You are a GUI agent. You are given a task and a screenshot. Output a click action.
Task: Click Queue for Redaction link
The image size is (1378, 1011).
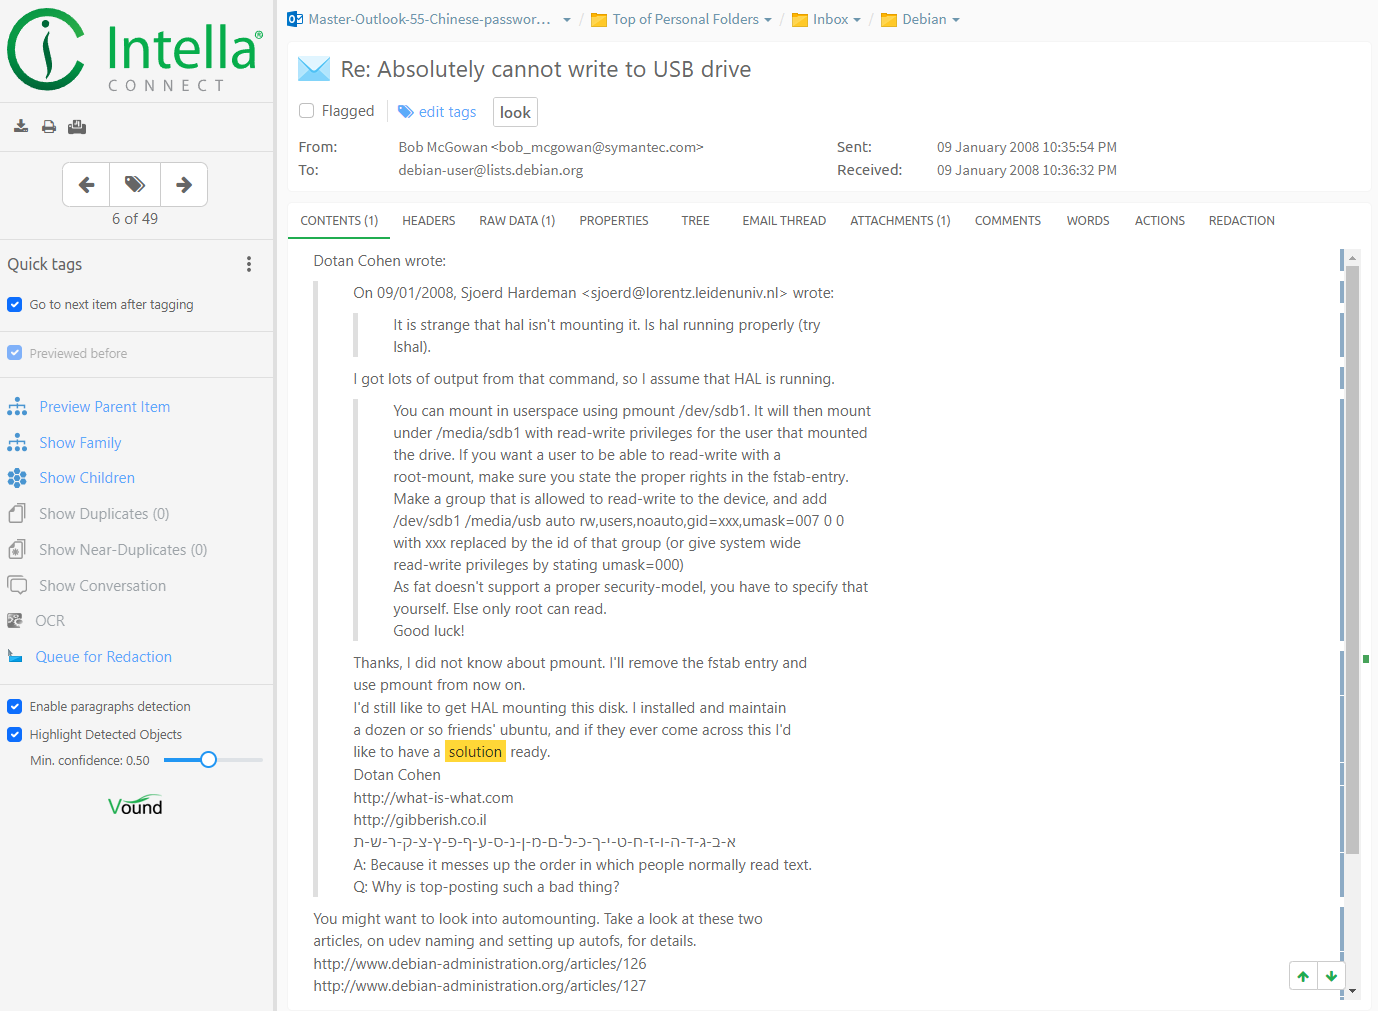click(x=103, y=657)
